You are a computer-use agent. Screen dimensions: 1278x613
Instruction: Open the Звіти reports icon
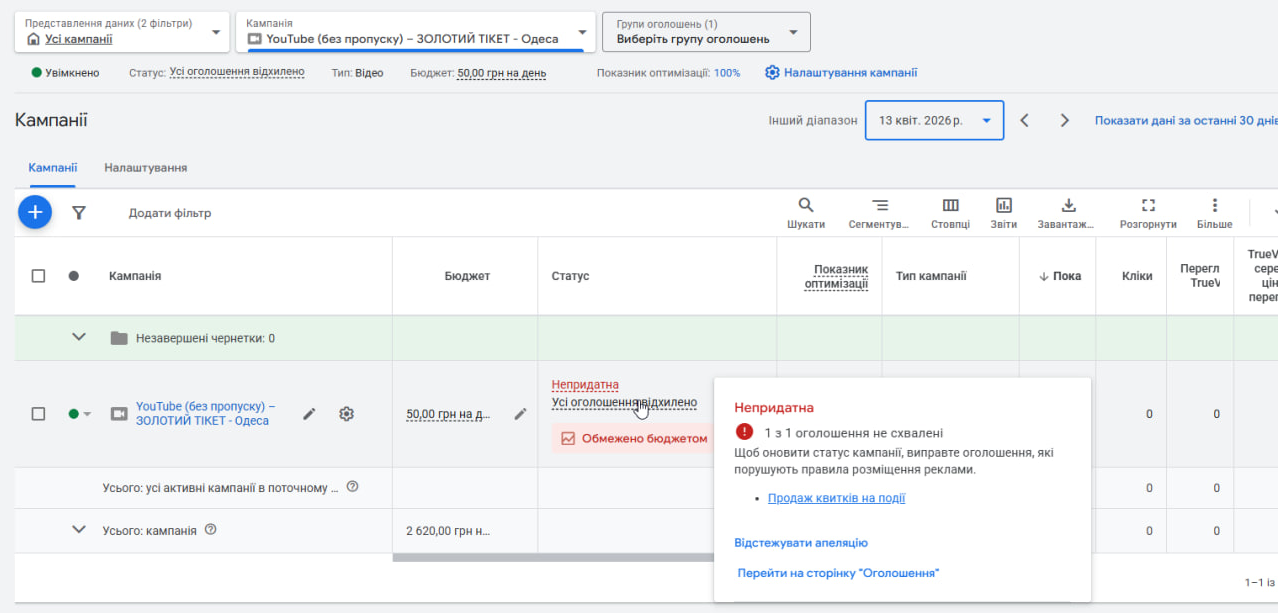1004,206
